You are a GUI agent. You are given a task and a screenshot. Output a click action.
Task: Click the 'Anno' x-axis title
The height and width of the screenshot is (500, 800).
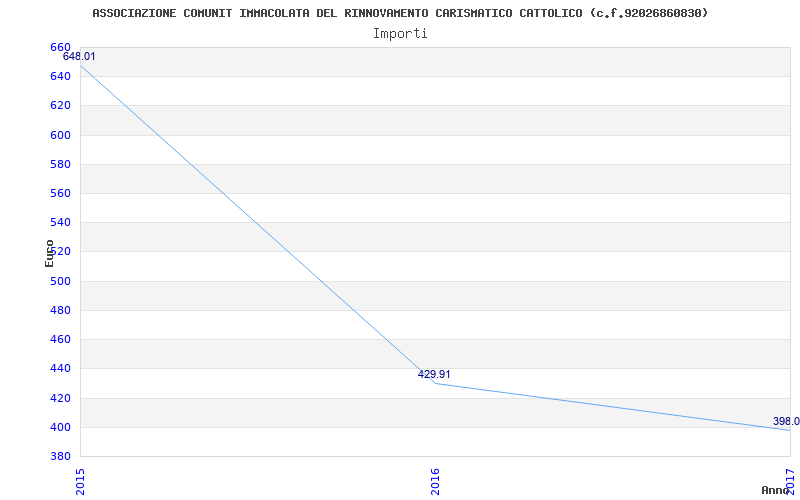point(775,490)
